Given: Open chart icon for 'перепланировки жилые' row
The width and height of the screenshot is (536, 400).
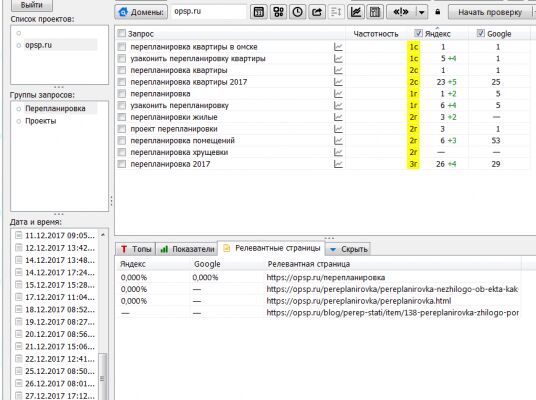Looking at the screenshot, I should coord(338,117).
